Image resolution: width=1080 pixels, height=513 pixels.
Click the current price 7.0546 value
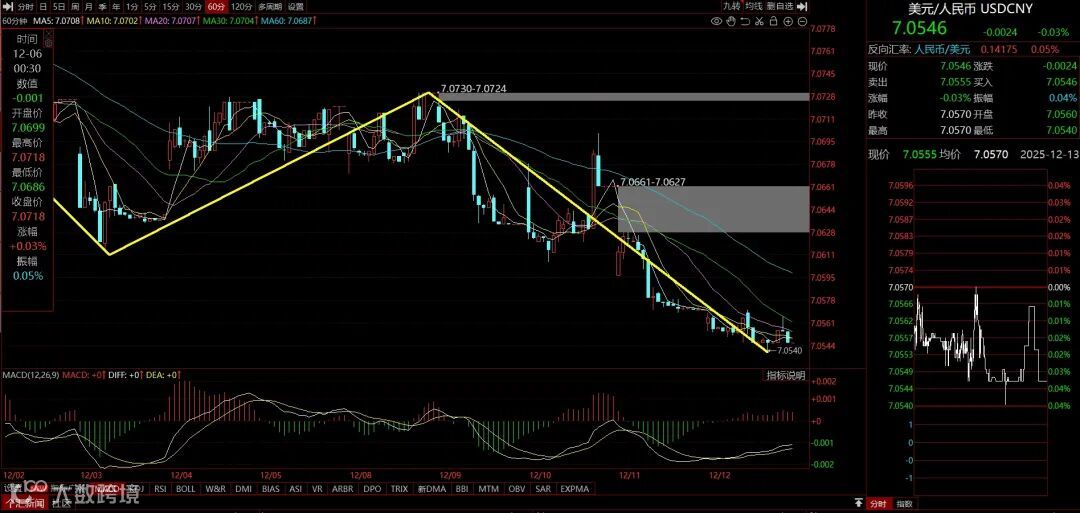(x=920, y=28)
